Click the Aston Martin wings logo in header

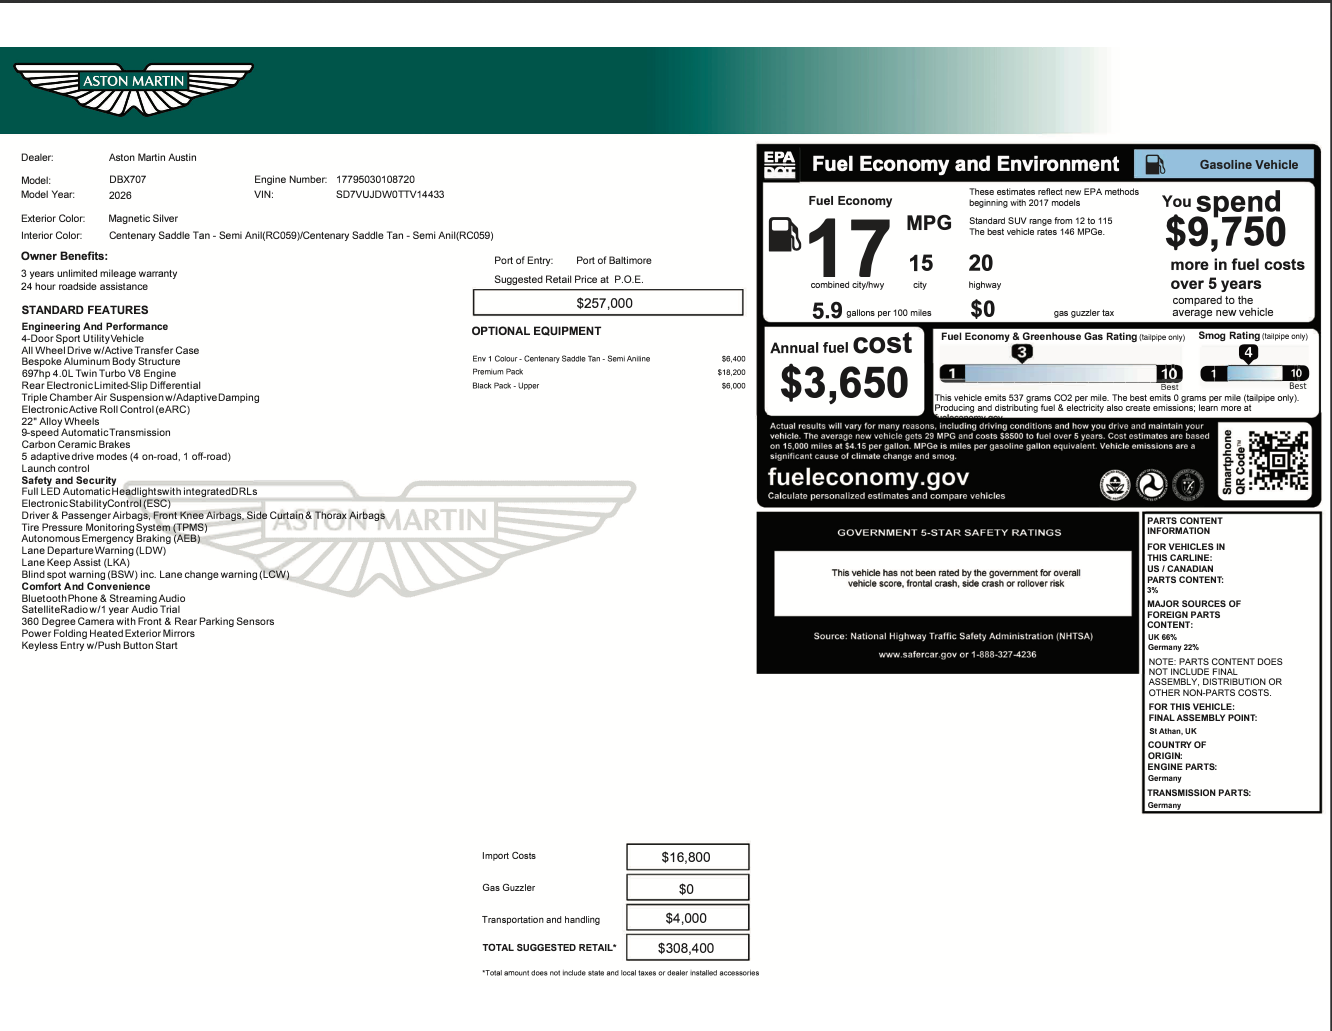tap(133, 91)
